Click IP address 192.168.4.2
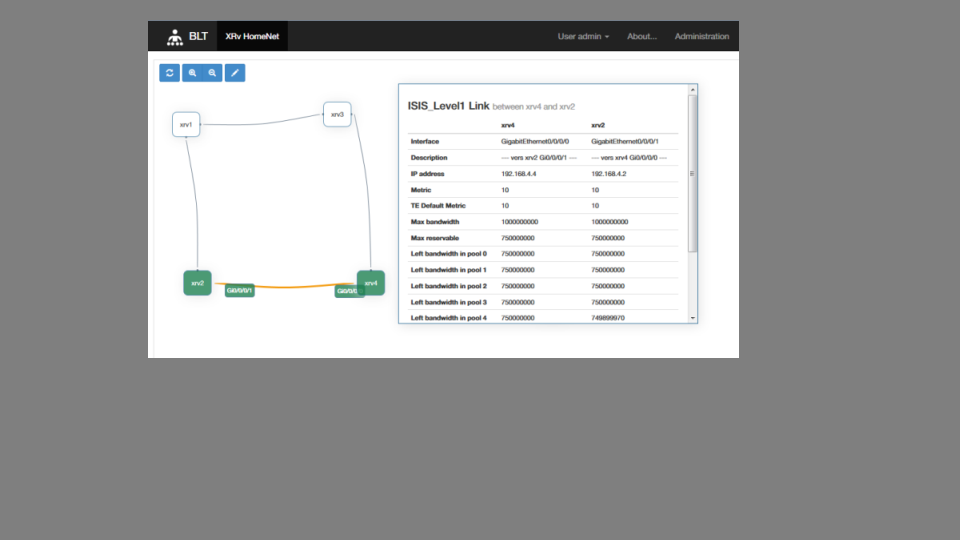Image resolution: width=960 pixels, height=540 pixels. 609,174
